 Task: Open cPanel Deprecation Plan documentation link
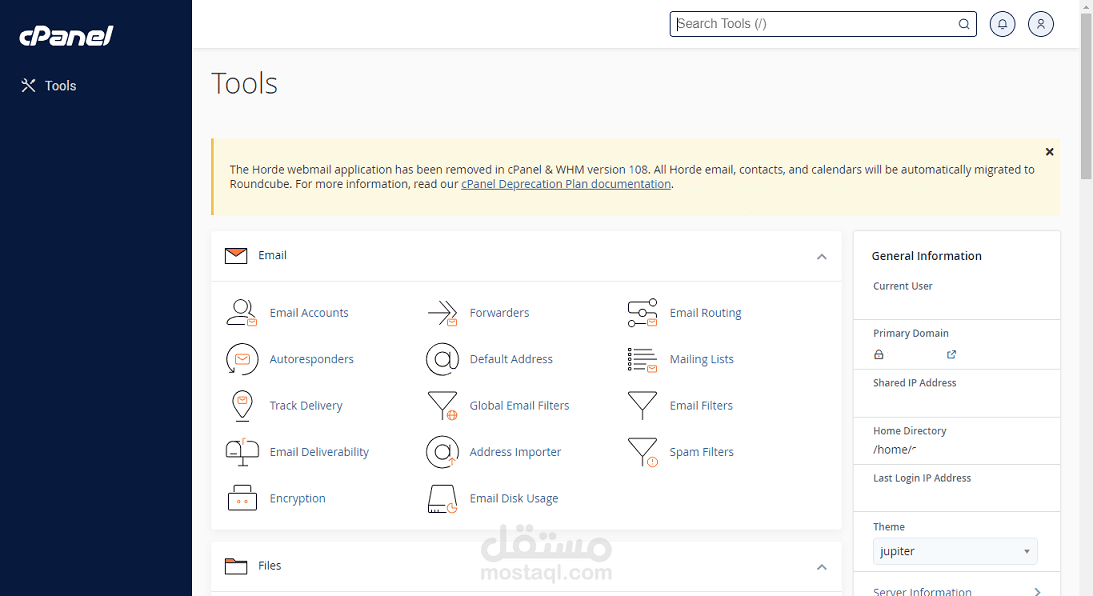566,184
